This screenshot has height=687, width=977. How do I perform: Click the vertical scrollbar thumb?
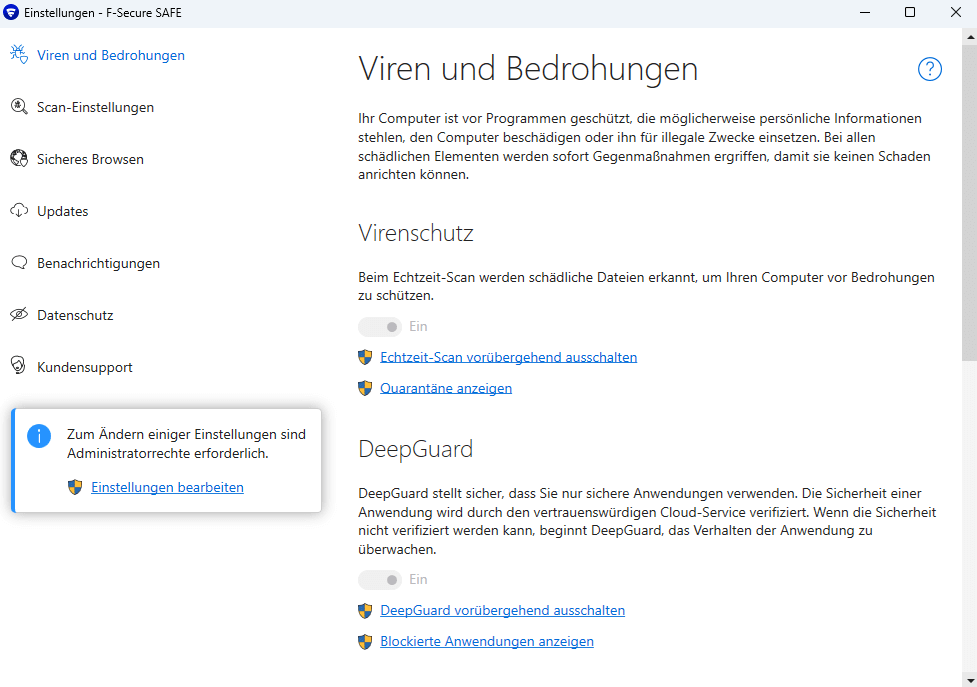[970, 201]
